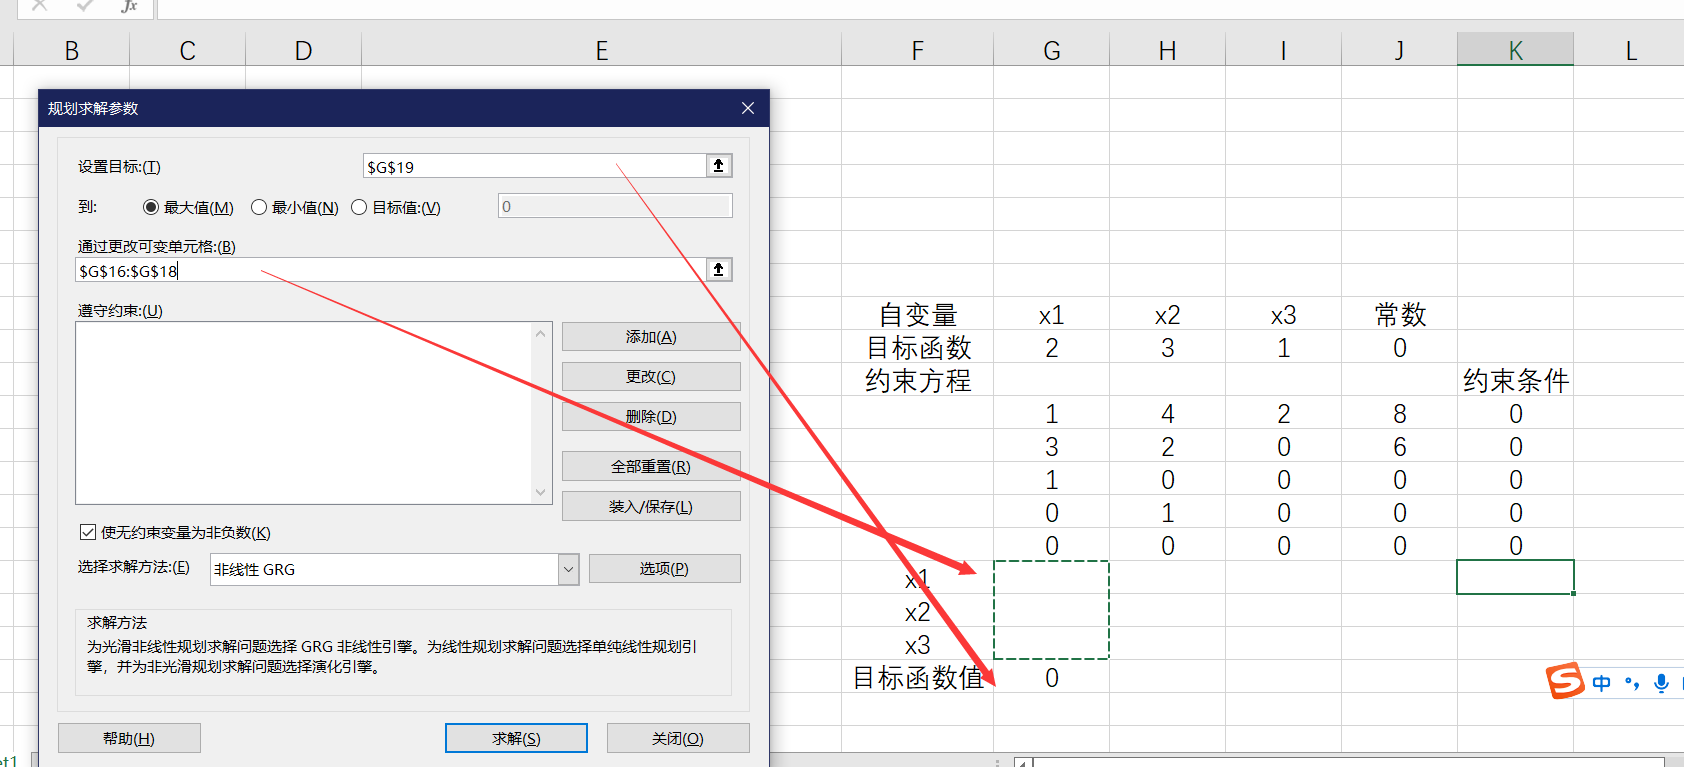Click the fx insert function icon

coord(129,6)
